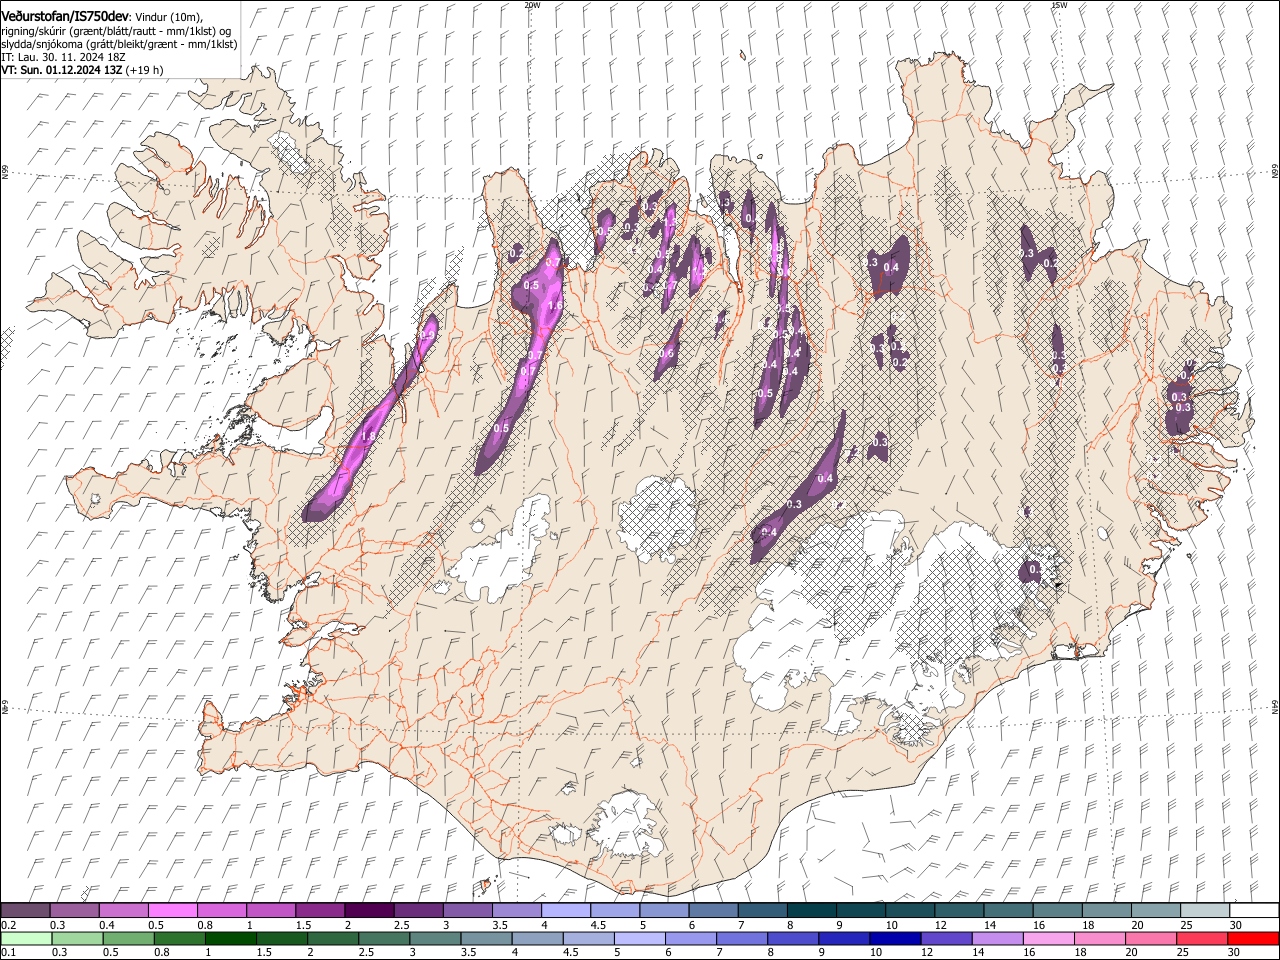Pick the bottom-row rain swatch starting at 0.3
This screenshot has height=960, width=1280.
77,938
